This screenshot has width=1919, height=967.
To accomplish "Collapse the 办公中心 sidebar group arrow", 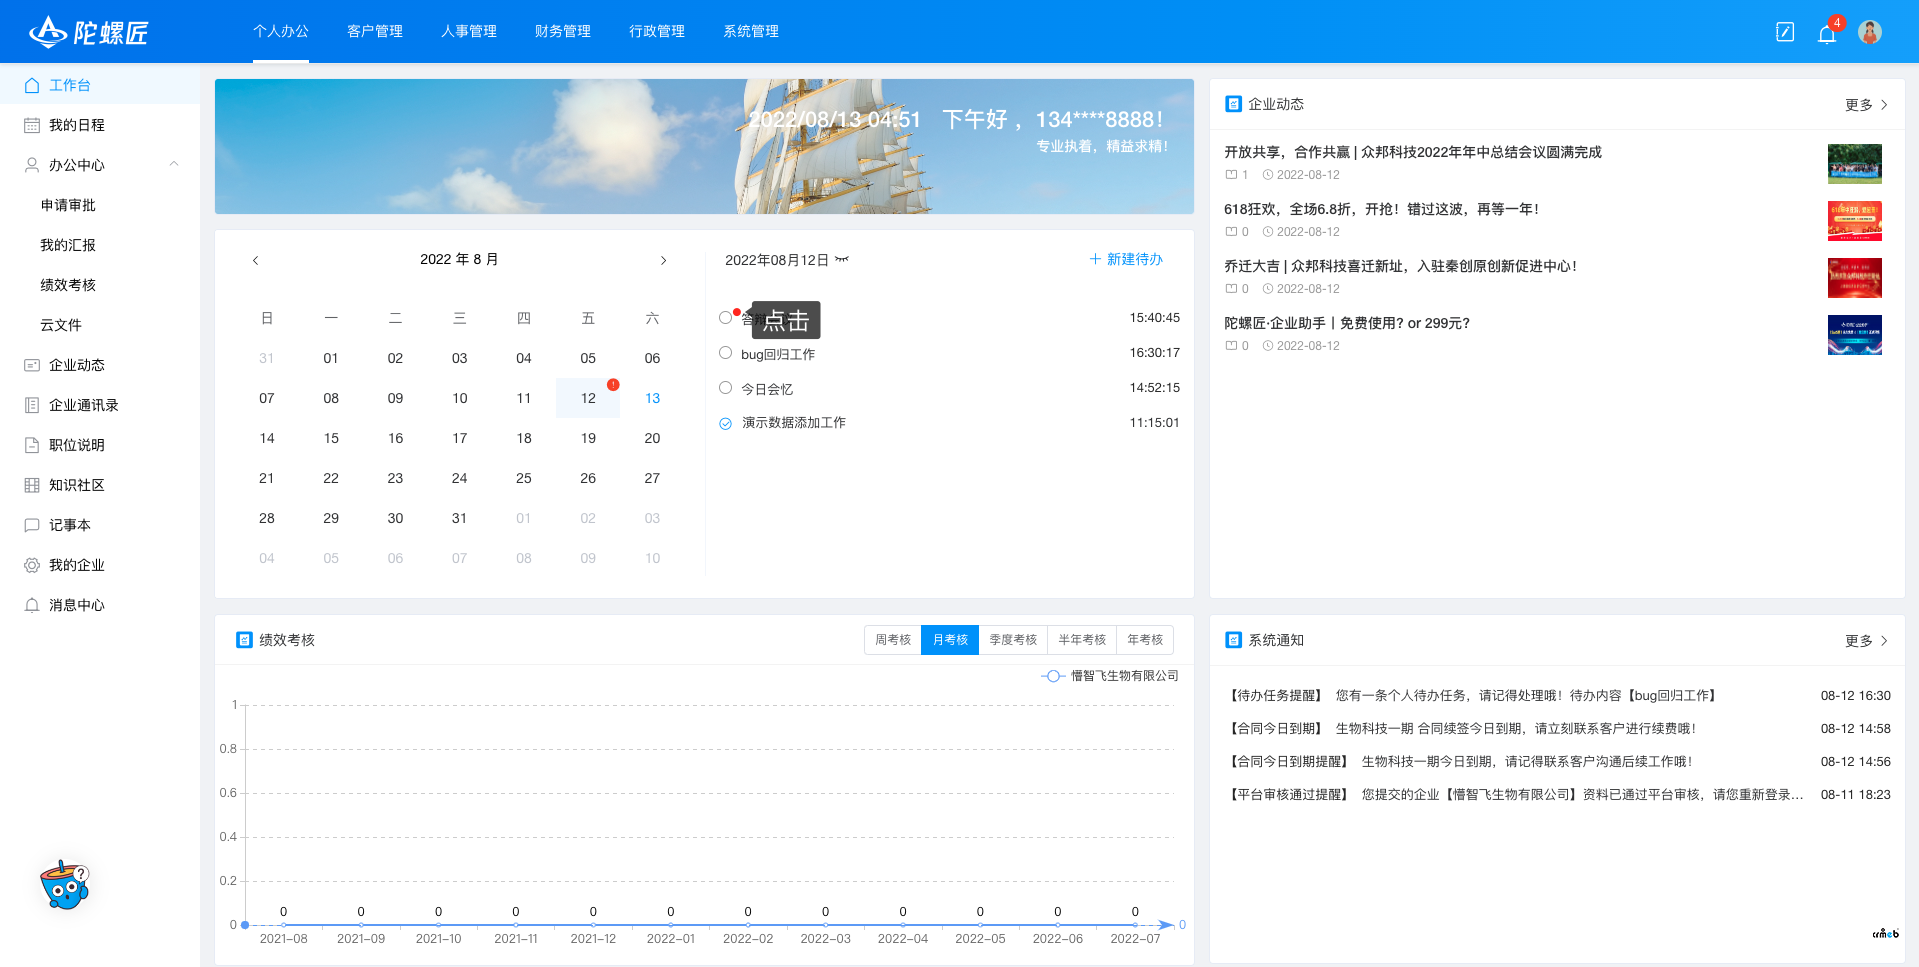I will coord(174,164).
